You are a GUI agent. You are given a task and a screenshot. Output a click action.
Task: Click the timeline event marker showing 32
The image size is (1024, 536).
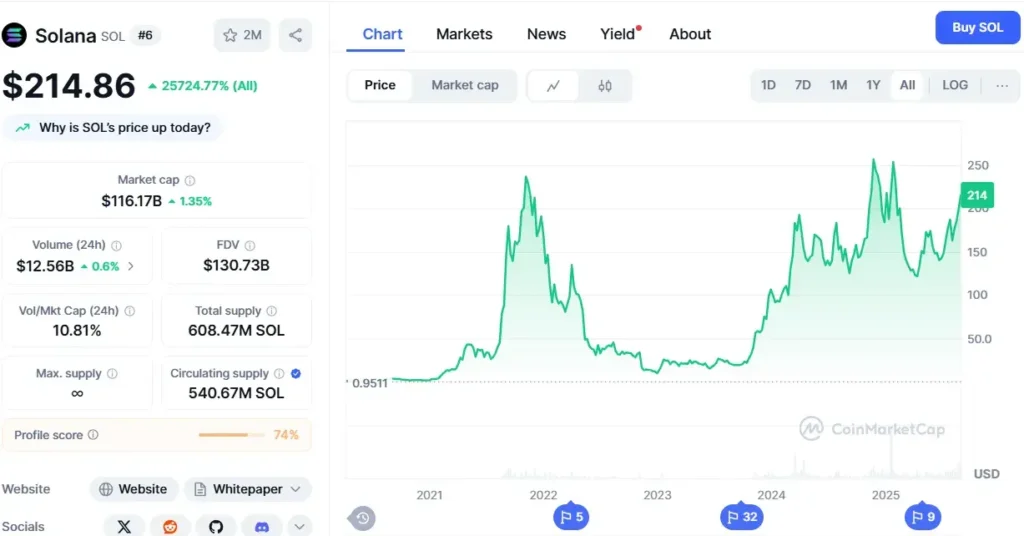click(741, 516)
